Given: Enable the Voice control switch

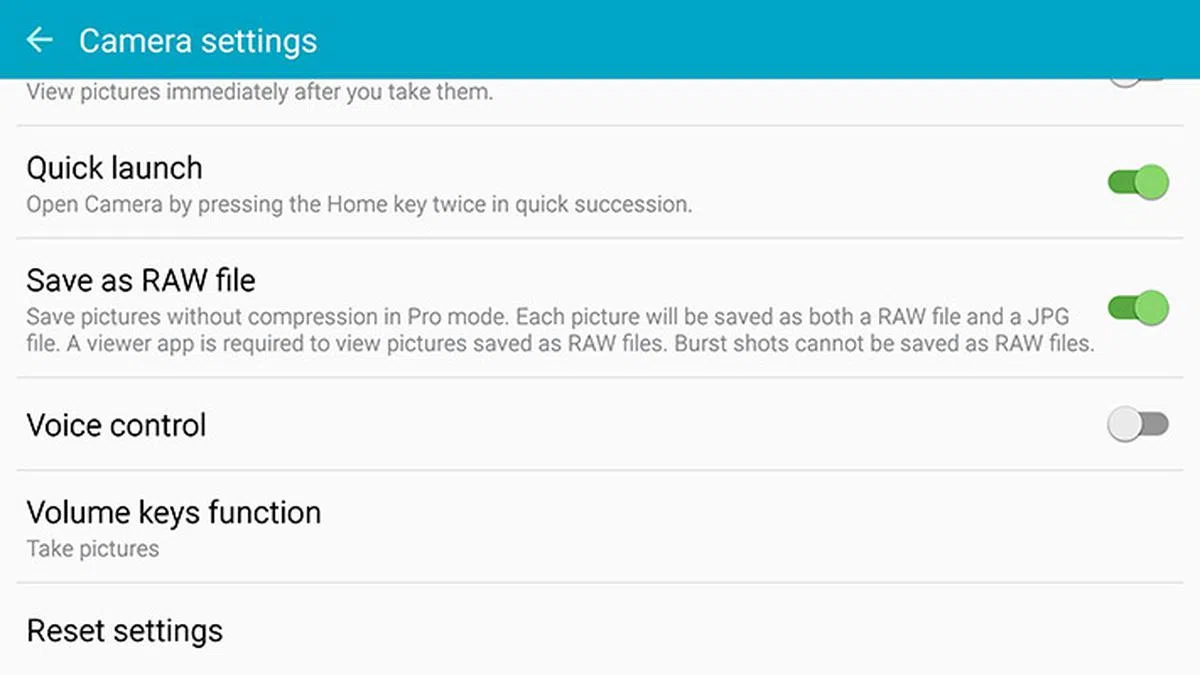Looking at the screenshot, I should (1138, 425).
